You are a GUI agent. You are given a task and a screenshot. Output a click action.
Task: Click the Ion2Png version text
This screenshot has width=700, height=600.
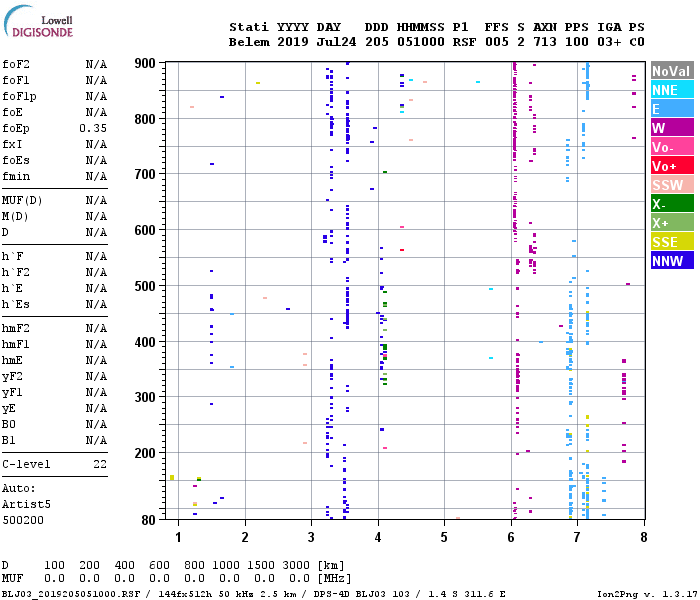click(x=648, y=594)
